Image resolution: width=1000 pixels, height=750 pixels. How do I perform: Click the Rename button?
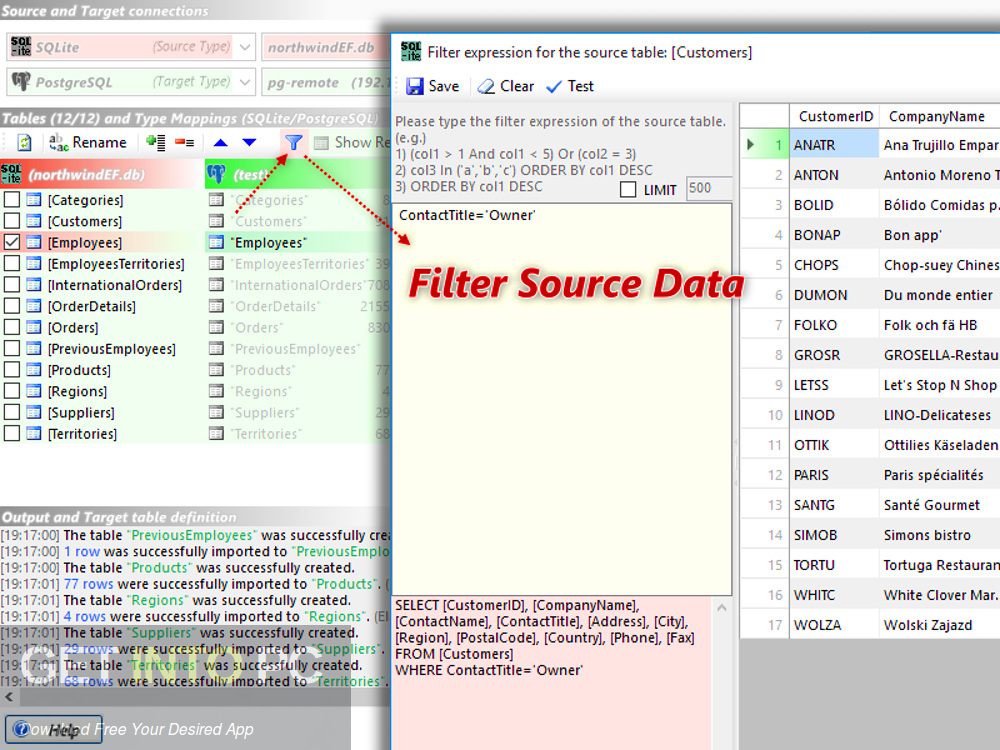click(88, 142)
